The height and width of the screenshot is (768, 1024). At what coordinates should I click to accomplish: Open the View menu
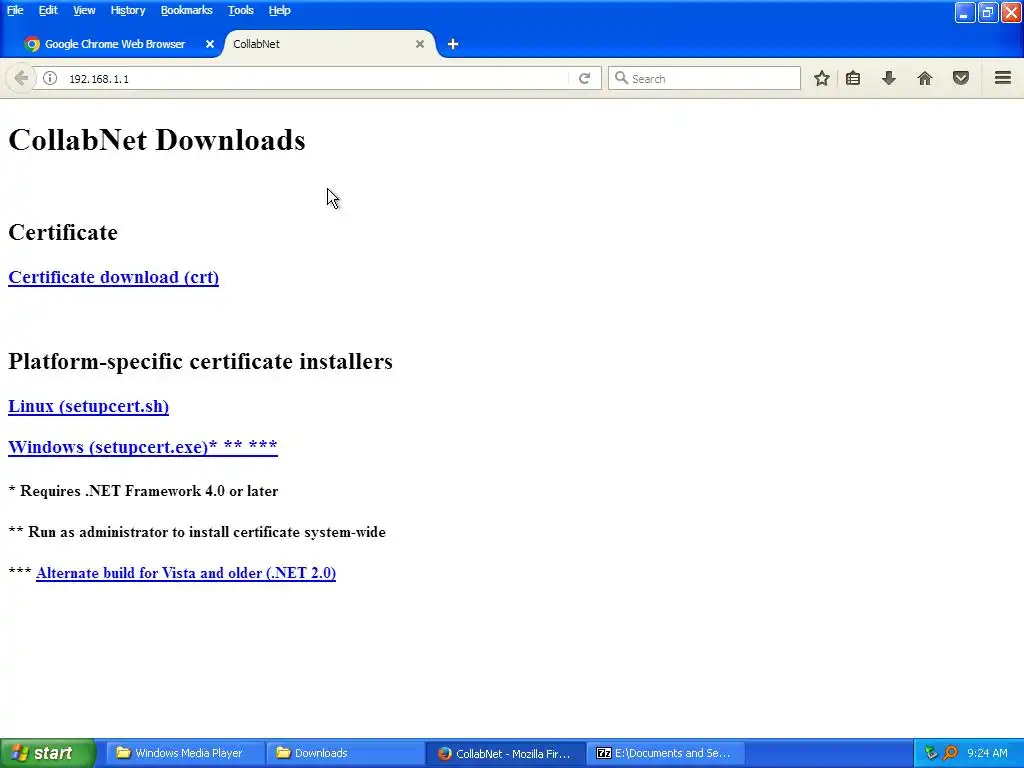click(x=84, y=10)
